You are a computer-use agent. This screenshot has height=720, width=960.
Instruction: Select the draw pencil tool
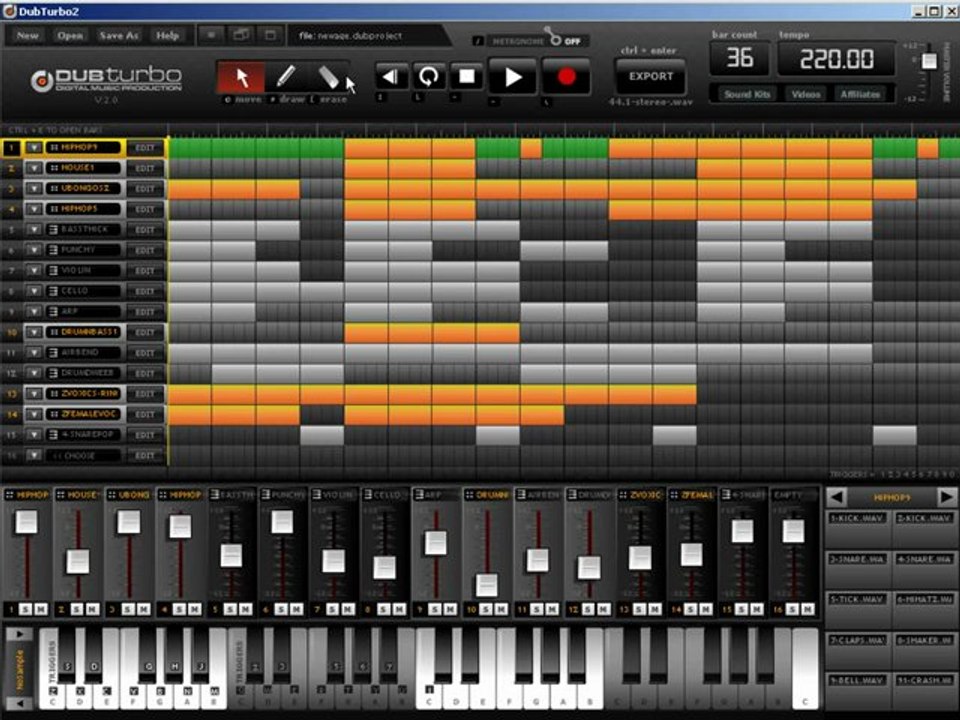[286, 77]
